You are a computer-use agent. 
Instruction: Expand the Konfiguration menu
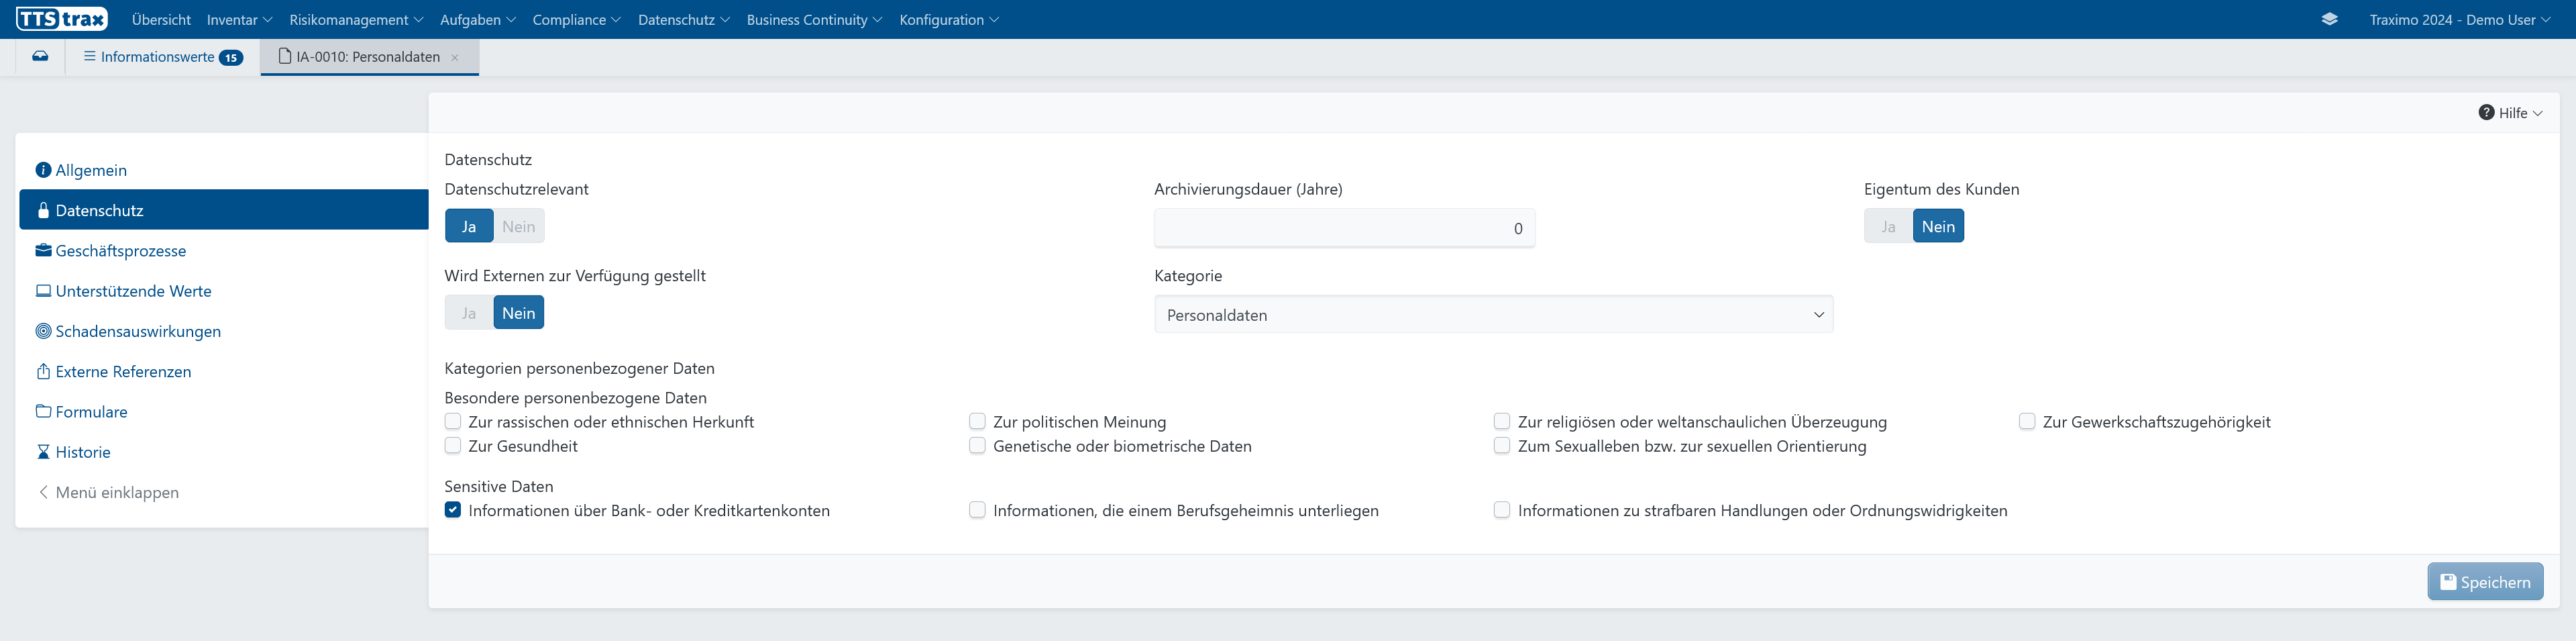[x=949, y=19]
